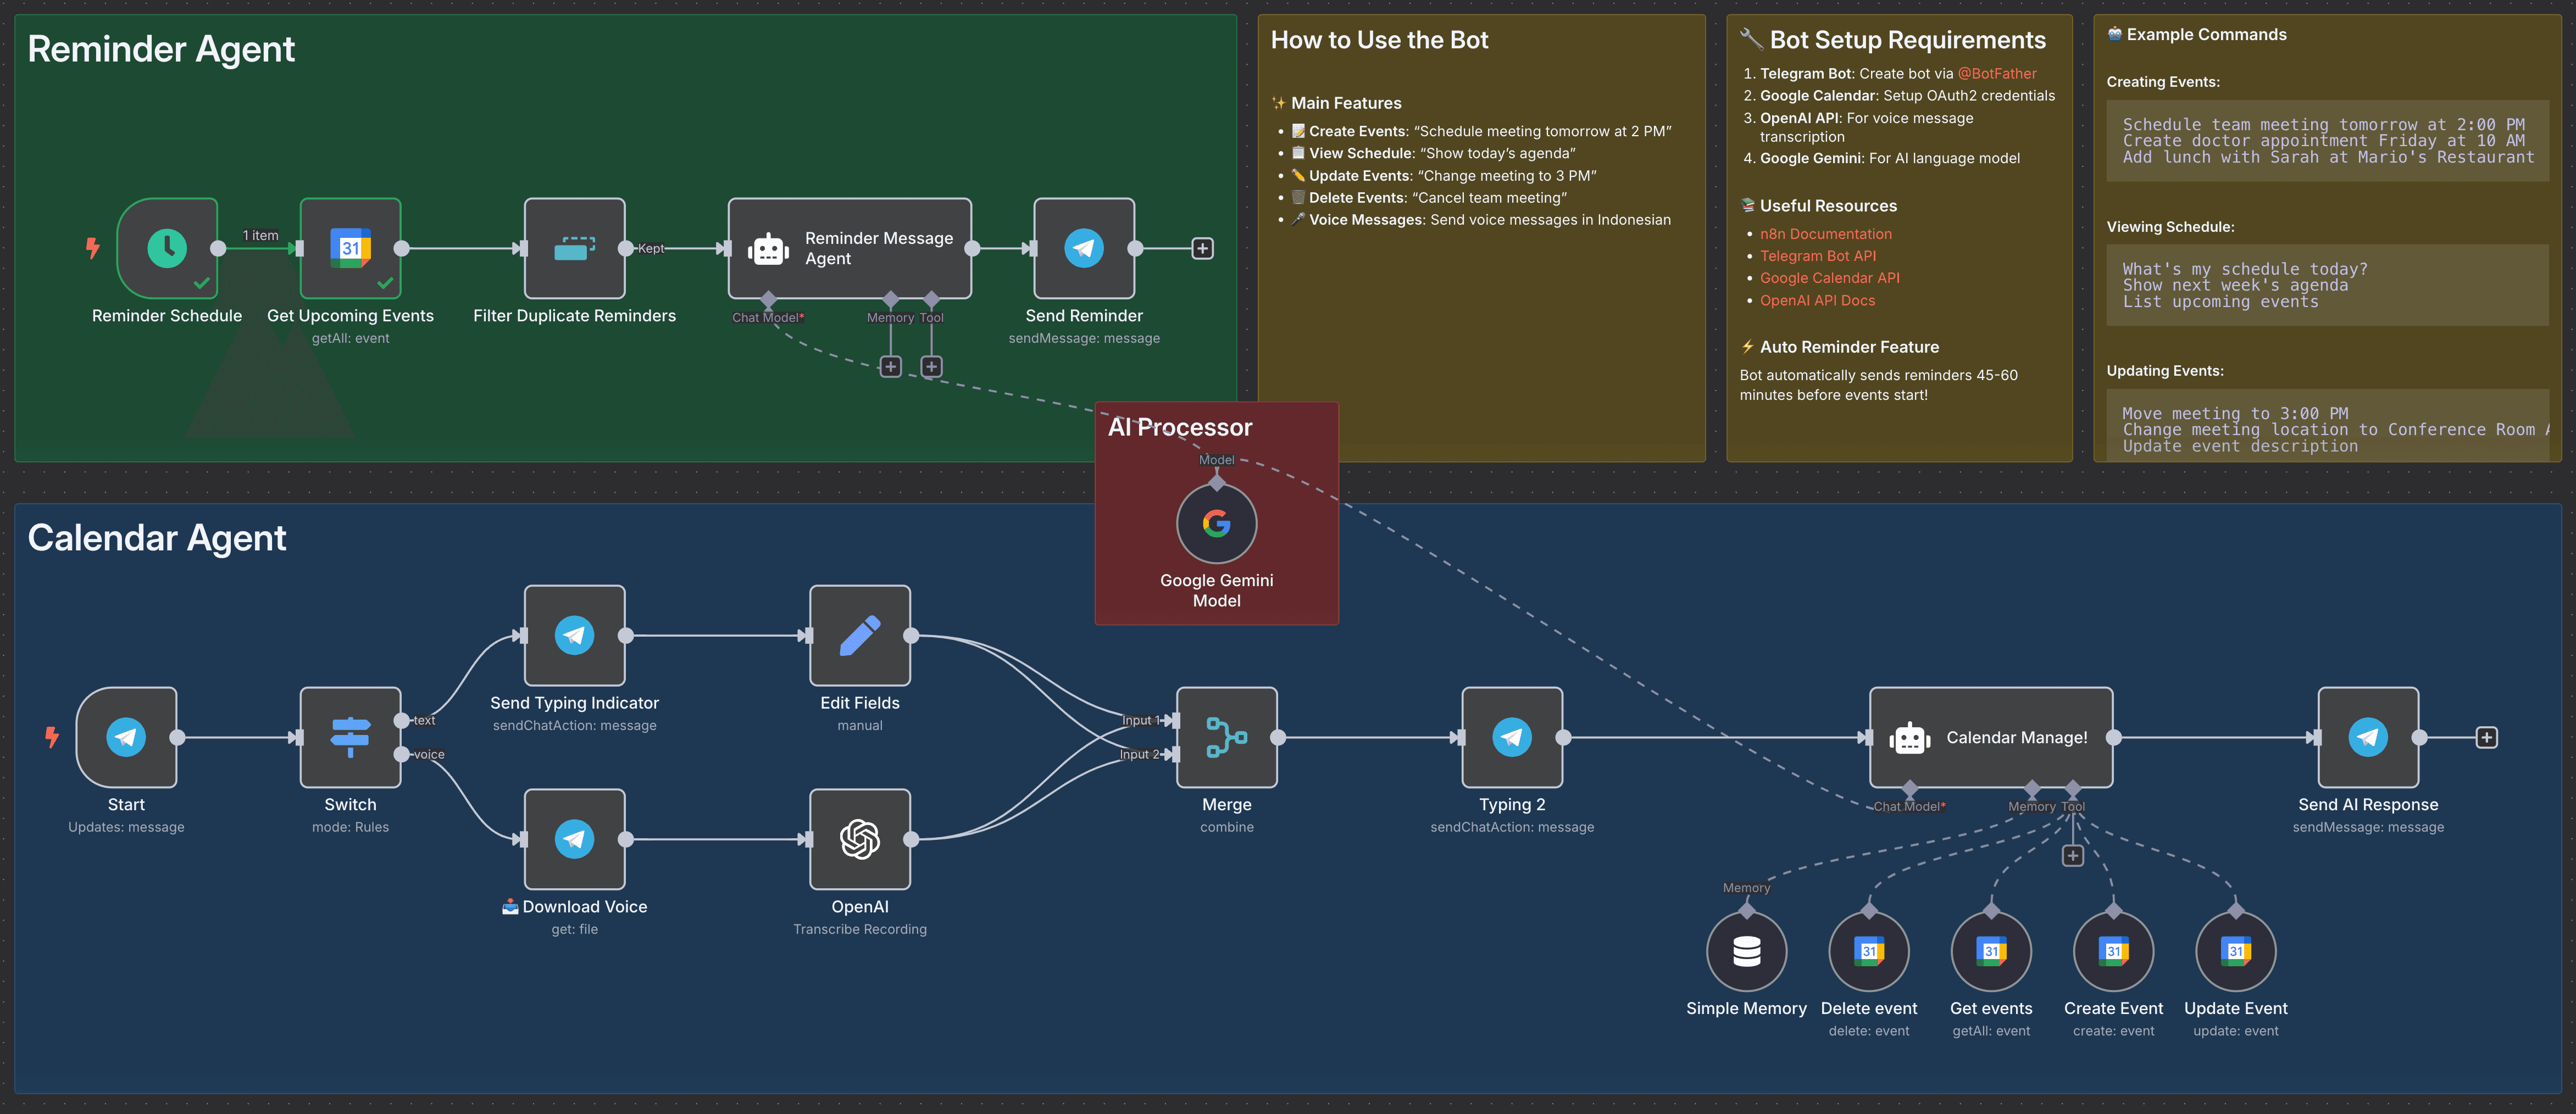The width and height of the screenshot is (2576, 1114).
Task: Click the Memory connector label above Simple Memory
Action: 1746,888
